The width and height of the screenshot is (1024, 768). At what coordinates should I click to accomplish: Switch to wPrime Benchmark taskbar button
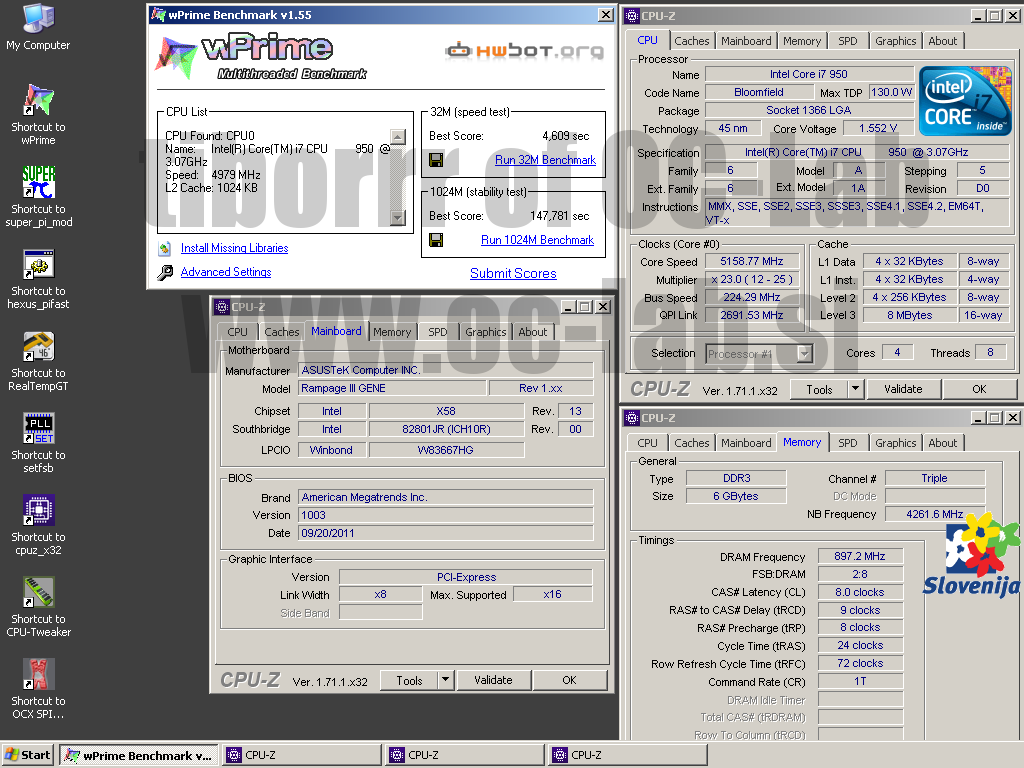(x=138, y=756)
